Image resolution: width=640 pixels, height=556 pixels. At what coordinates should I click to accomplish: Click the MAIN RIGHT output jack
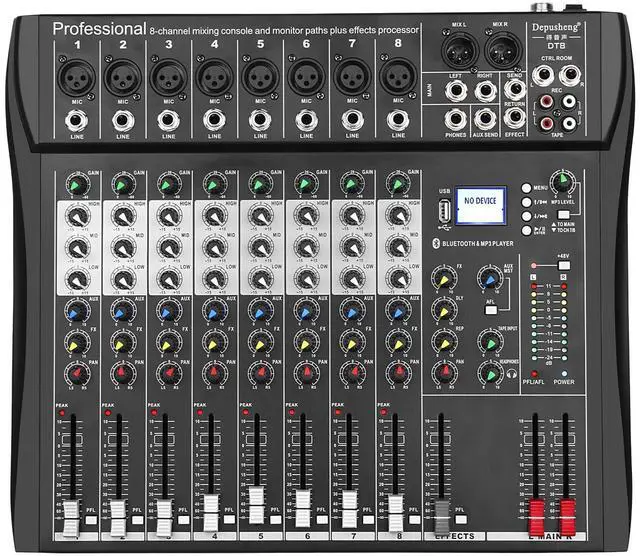[485, 90]
